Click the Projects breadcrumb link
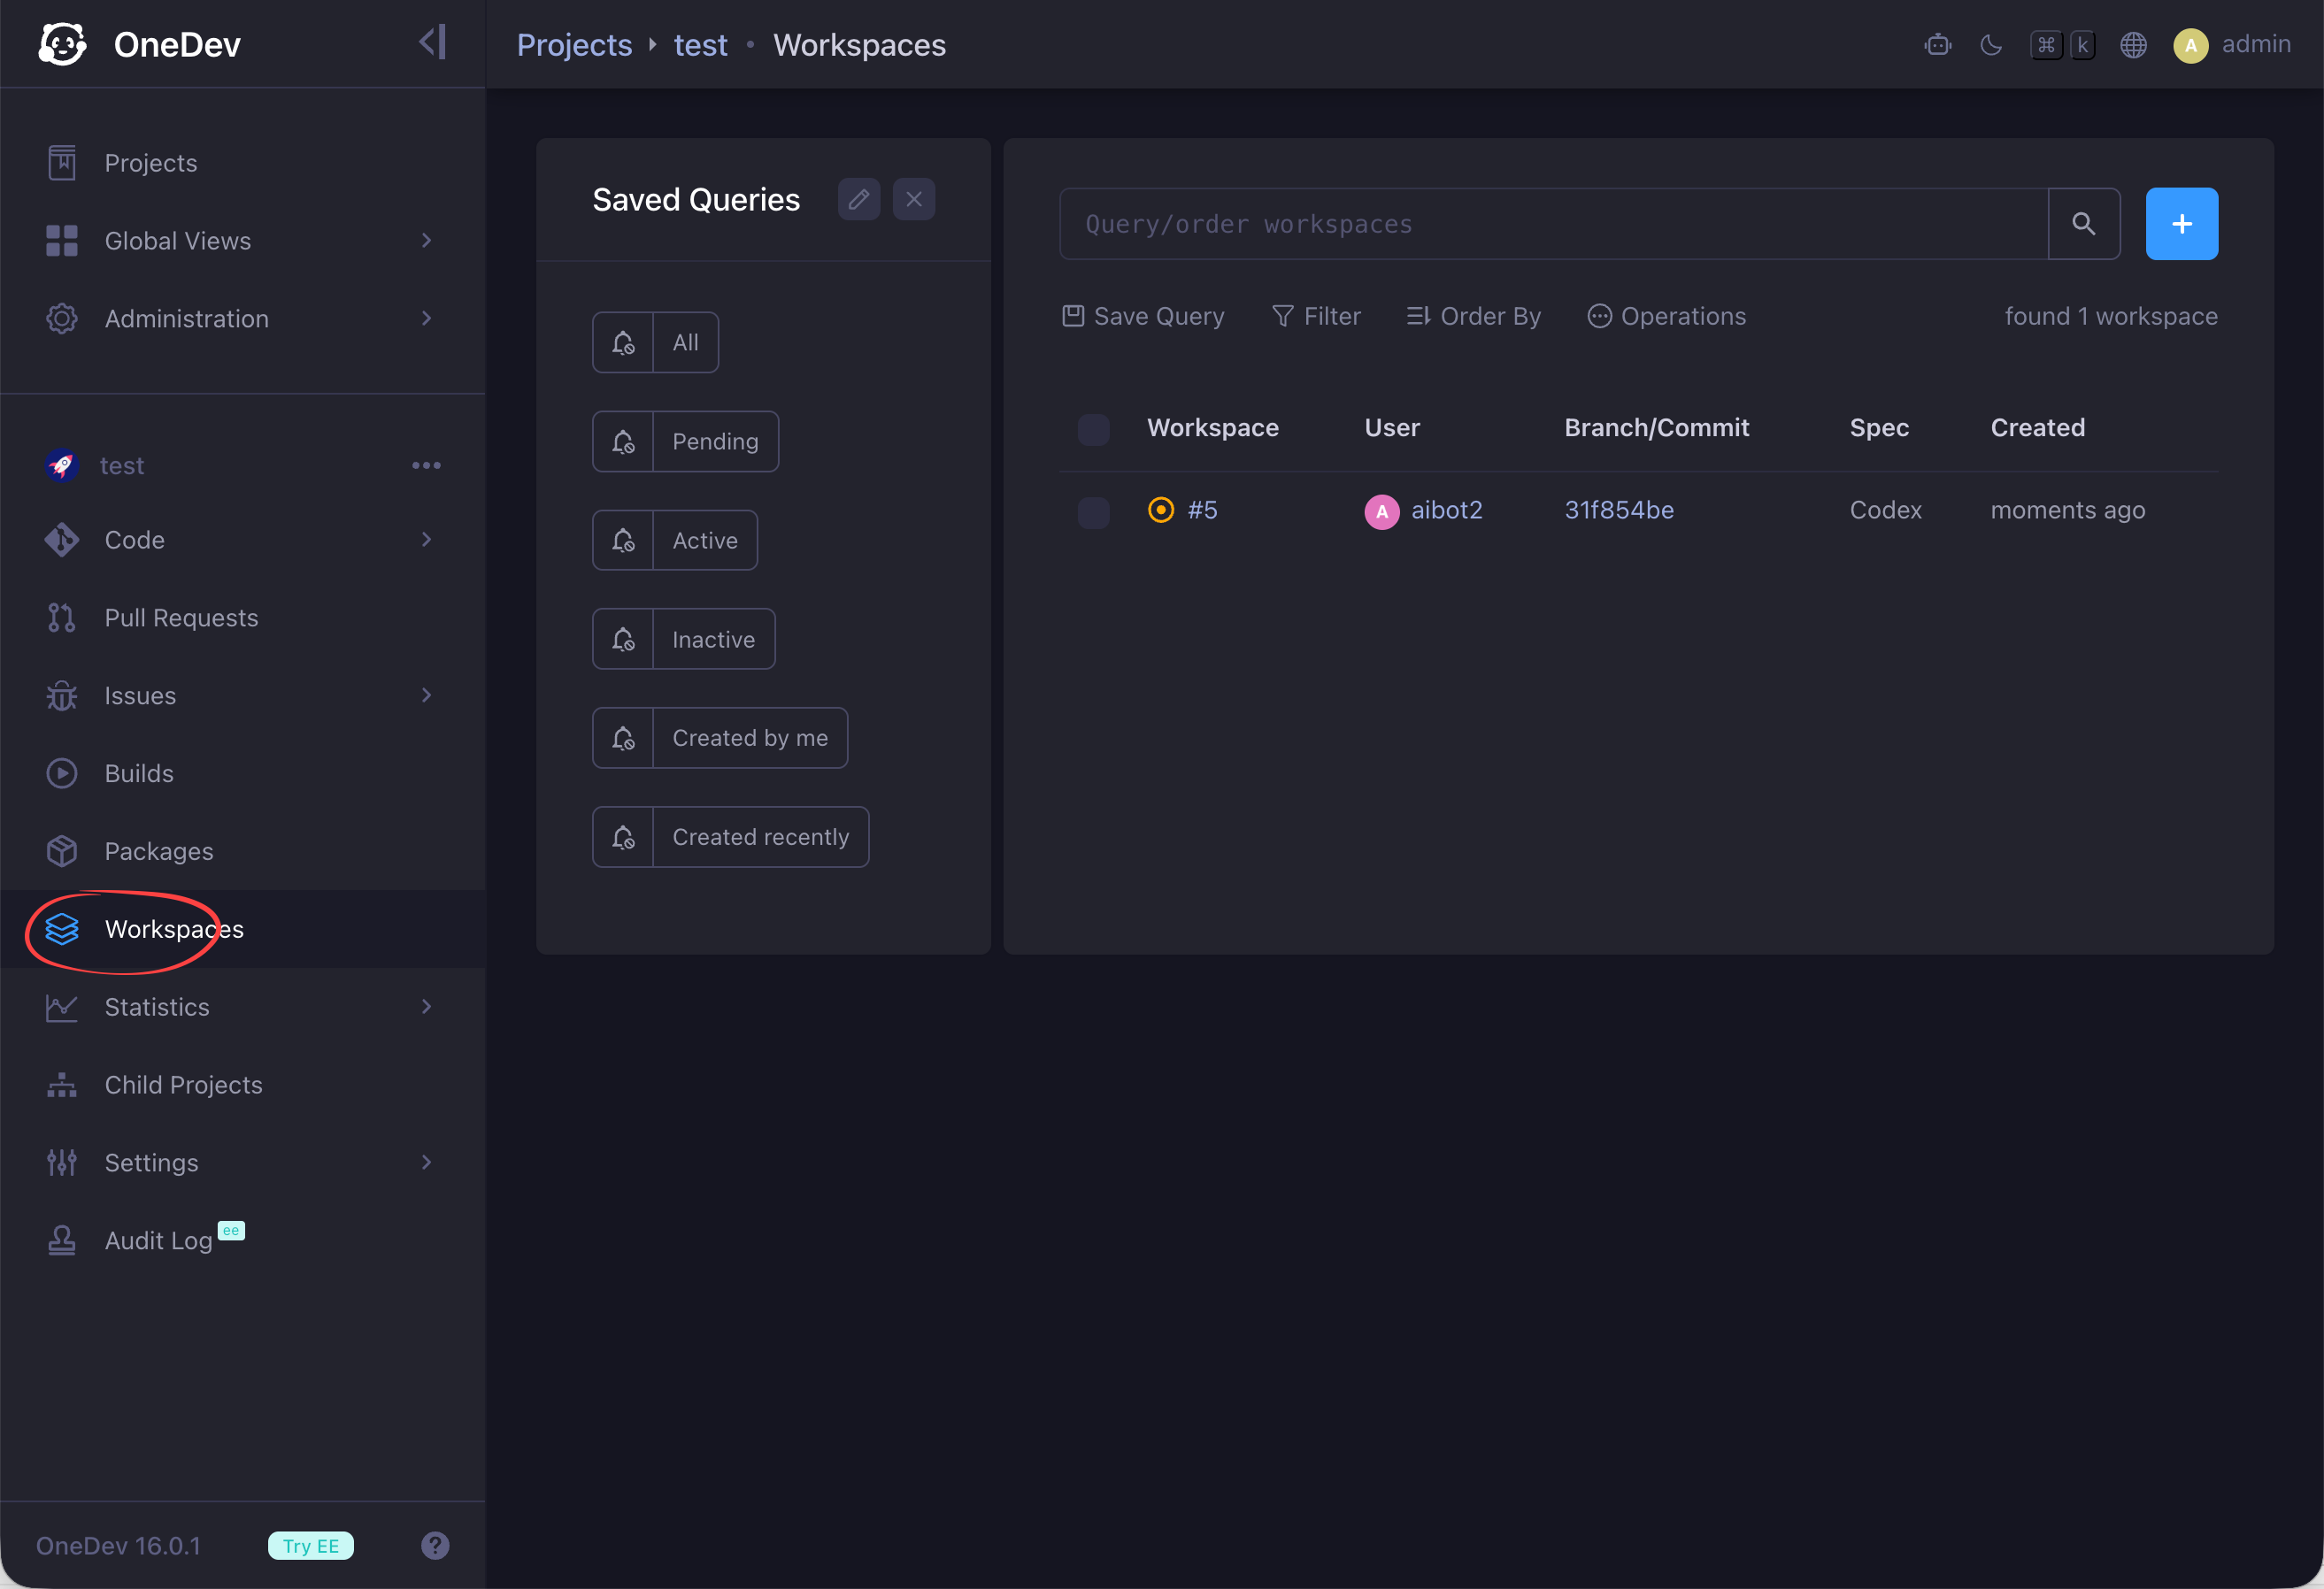 click(x=574, y=45)
